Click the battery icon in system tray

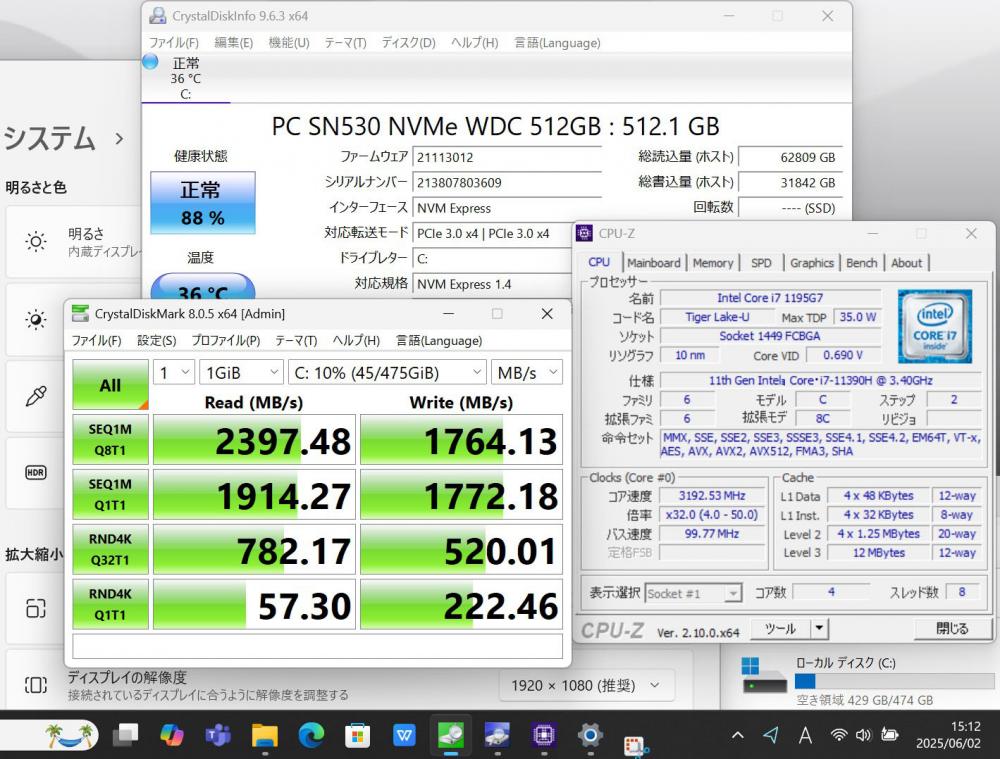[890, 735]
